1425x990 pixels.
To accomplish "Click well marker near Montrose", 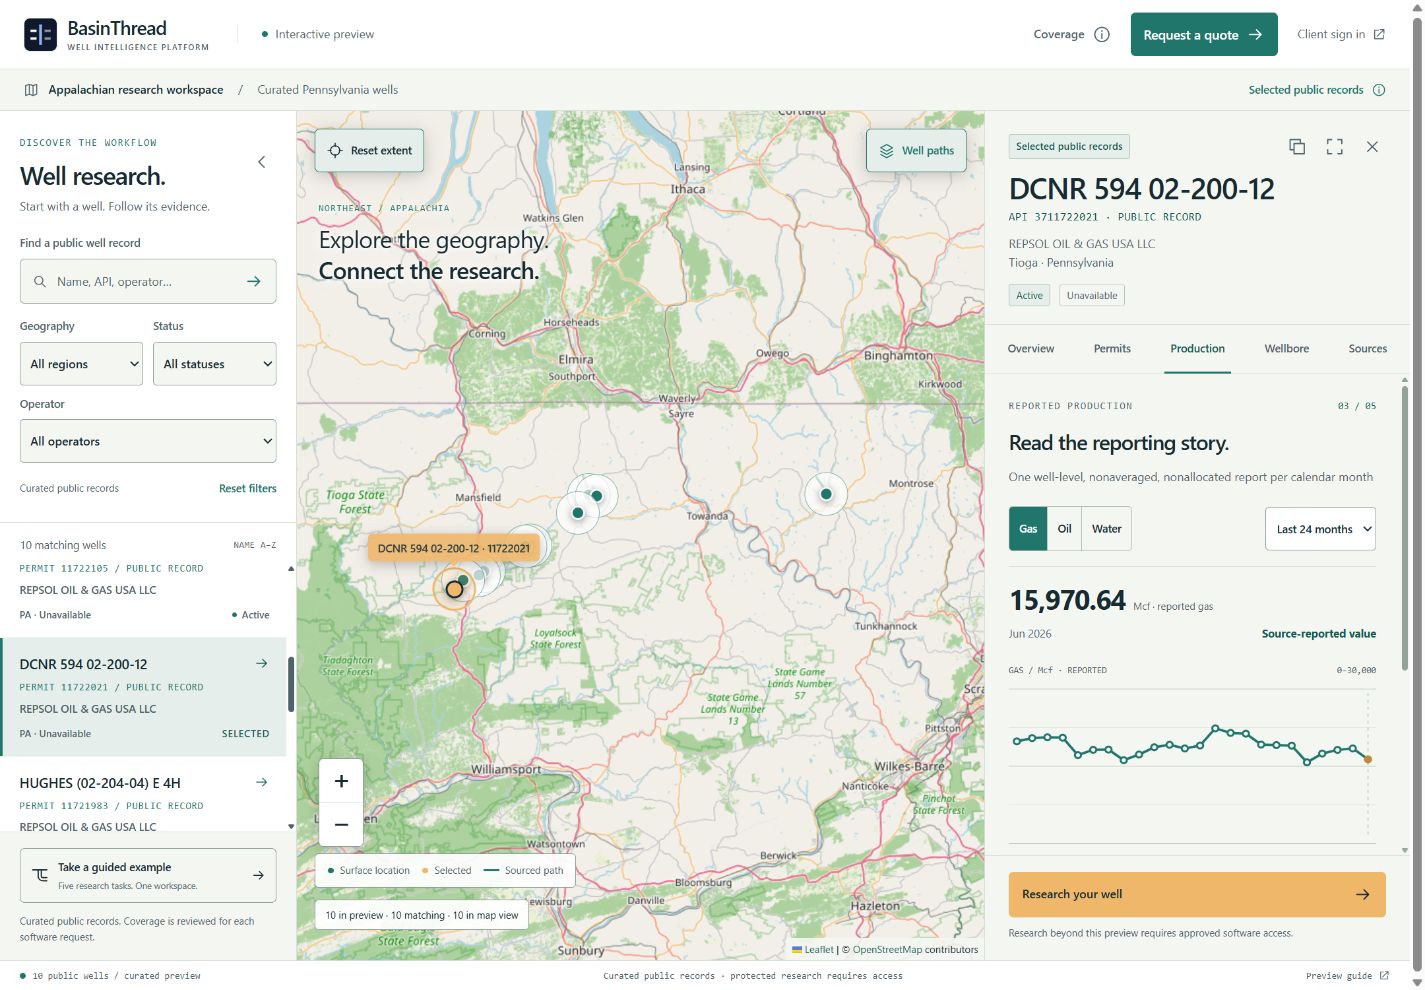I will pos(826,494).
